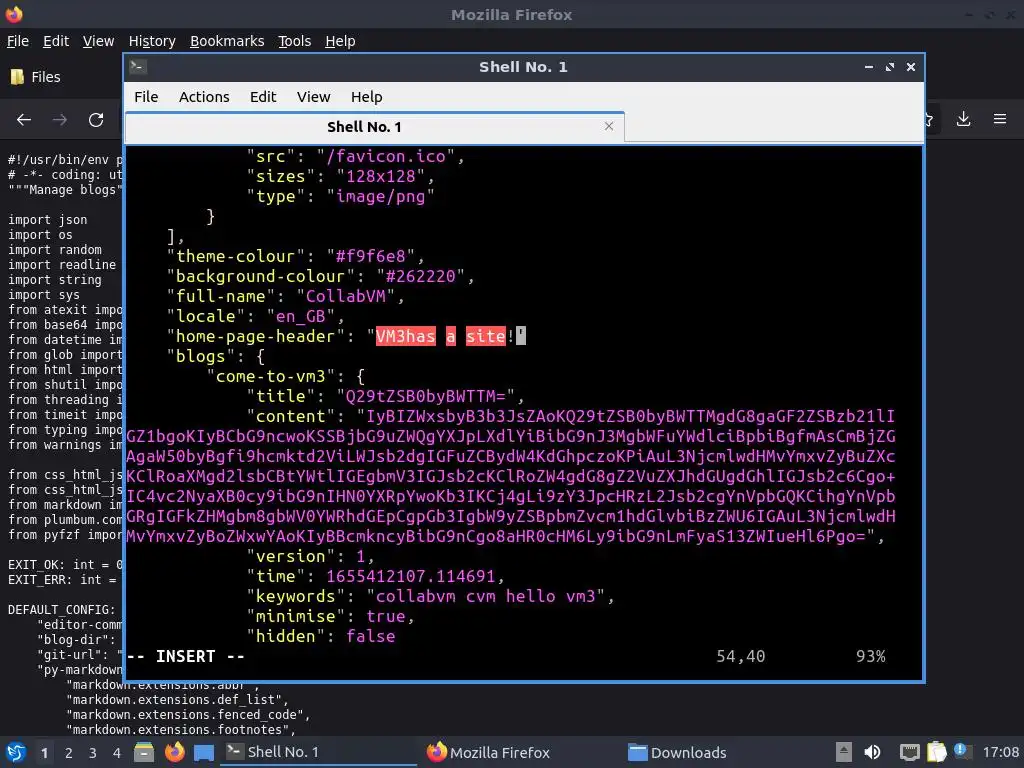Maximize the Shell No. 1 window
The width and height of the screenshot is (1024, 768).
889,67
